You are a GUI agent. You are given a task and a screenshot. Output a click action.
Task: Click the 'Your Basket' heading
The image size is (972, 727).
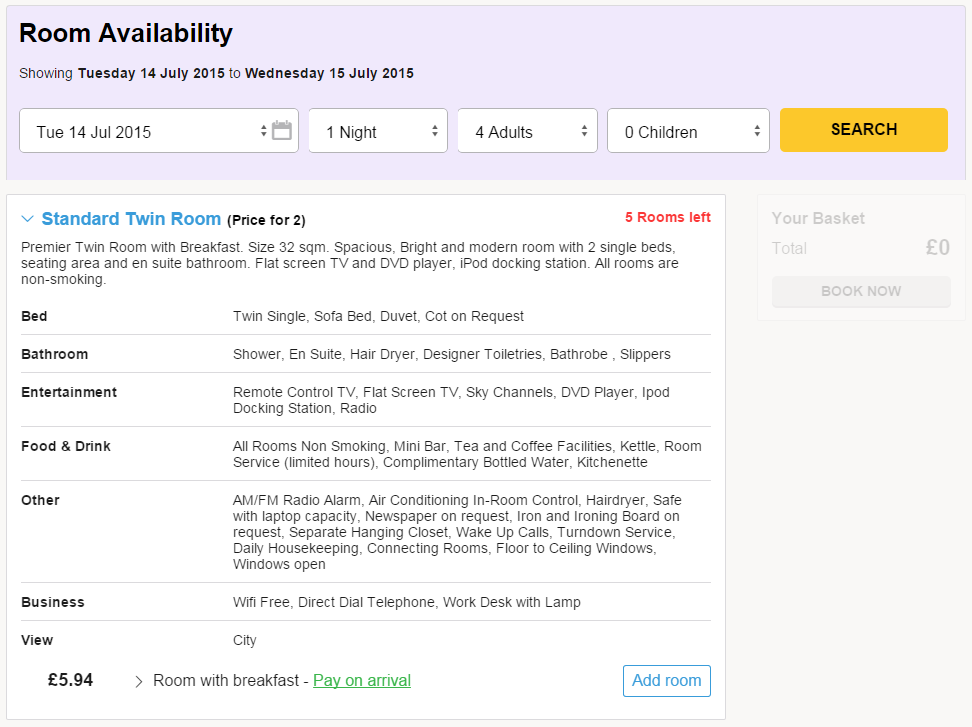click(818, 218)
